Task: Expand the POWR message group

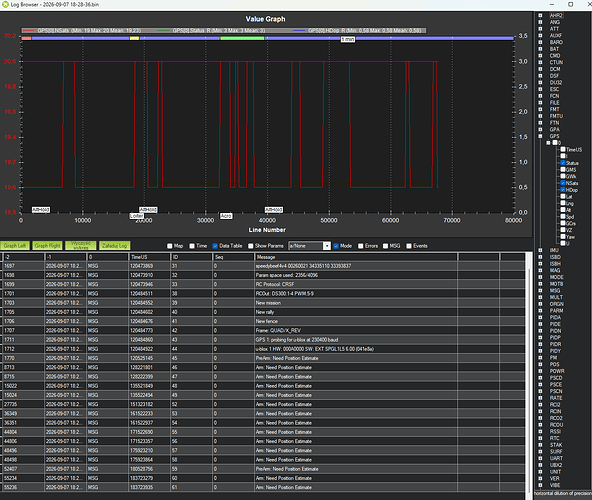Action: click(540, 371)
